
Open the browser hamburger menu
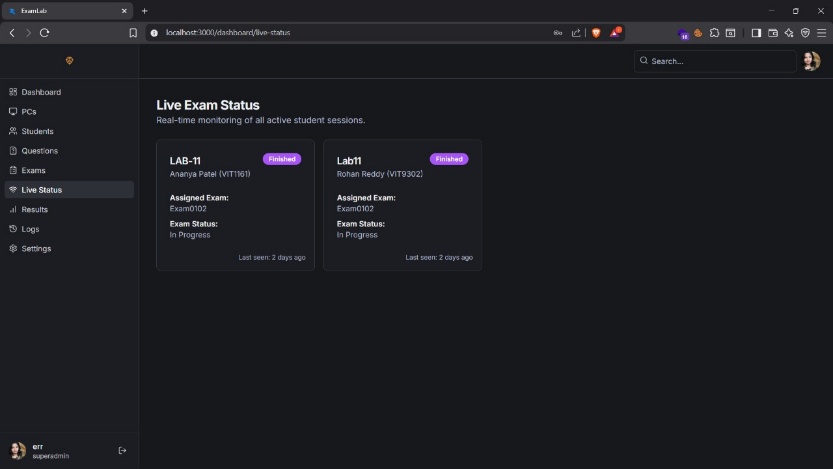(x=822, y=33)
